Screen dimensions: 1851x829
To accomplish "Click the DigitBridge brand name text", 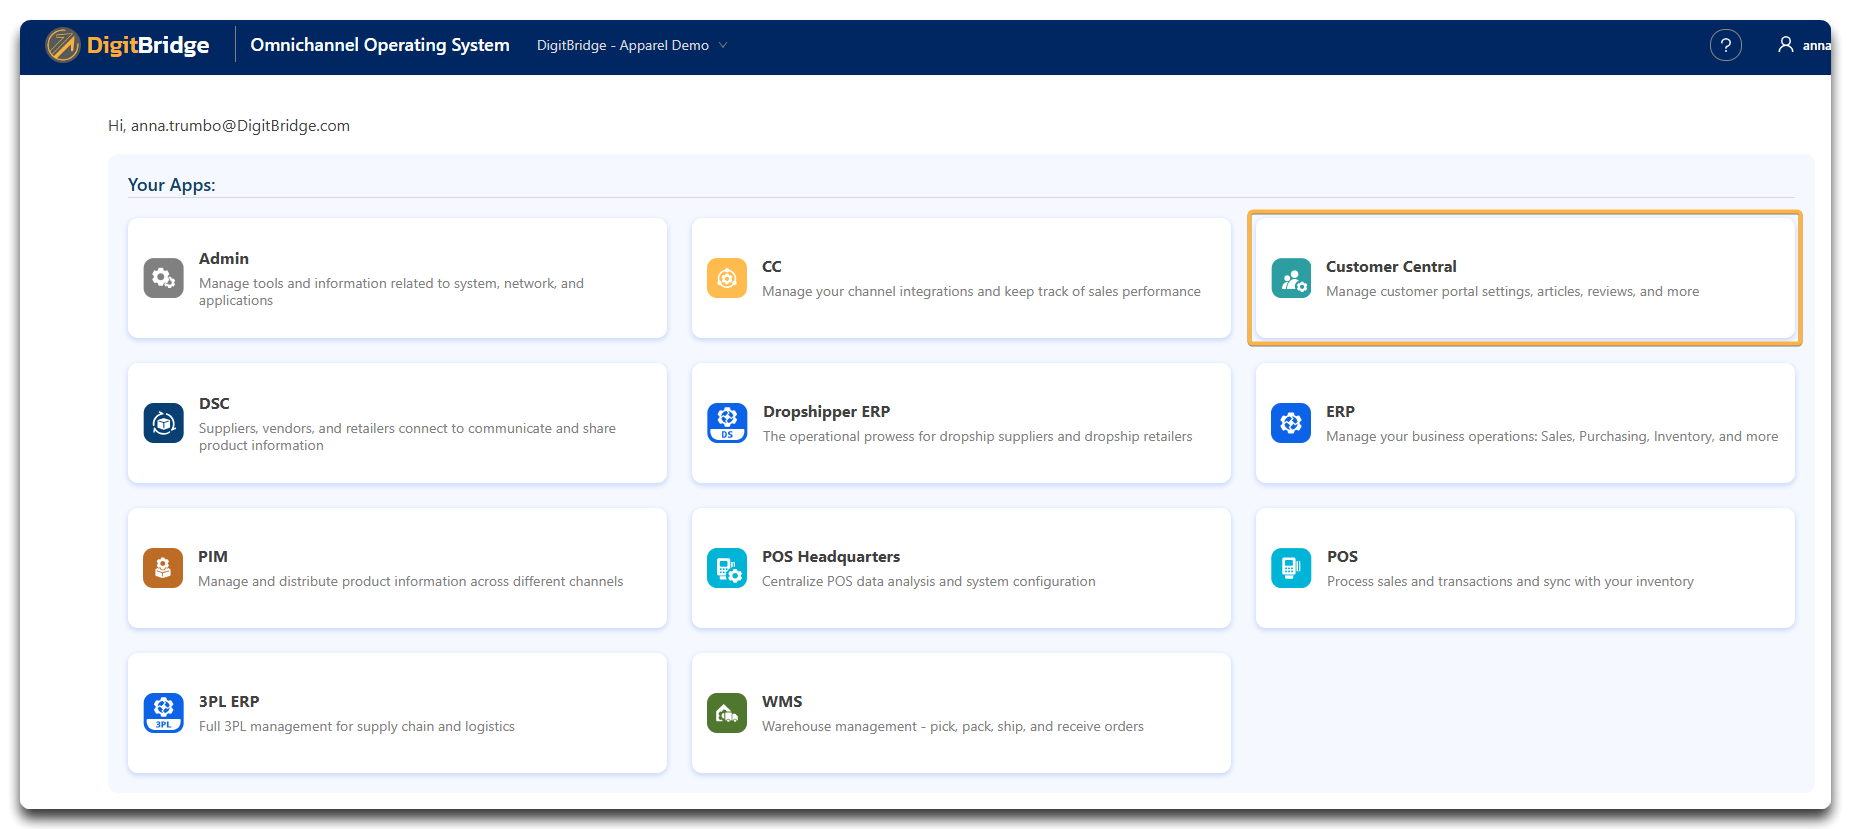I will tap(148, 45).
